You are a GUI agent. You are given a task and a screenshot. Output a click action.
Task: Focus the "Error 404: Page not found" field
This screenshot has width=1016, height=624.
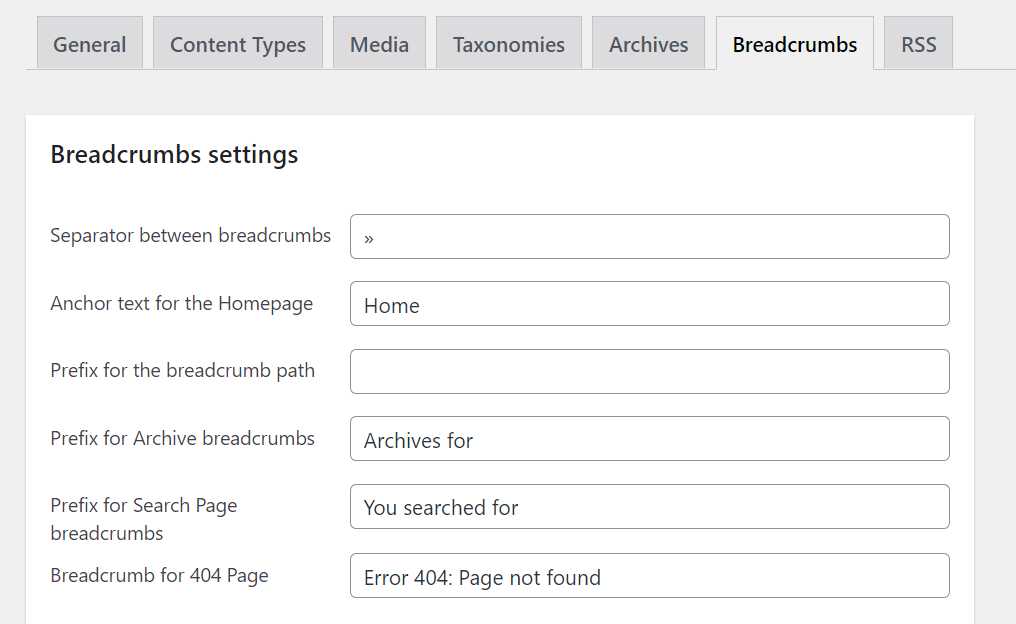coord(649,576)
